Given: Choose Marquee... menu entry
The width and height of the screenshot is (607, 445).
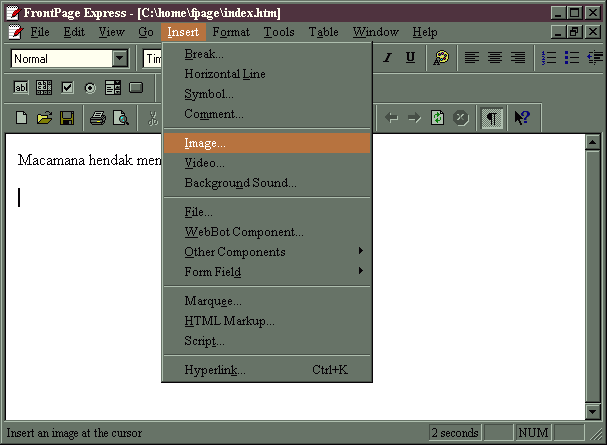Looking at the screenshot, I should pos(267,301).
